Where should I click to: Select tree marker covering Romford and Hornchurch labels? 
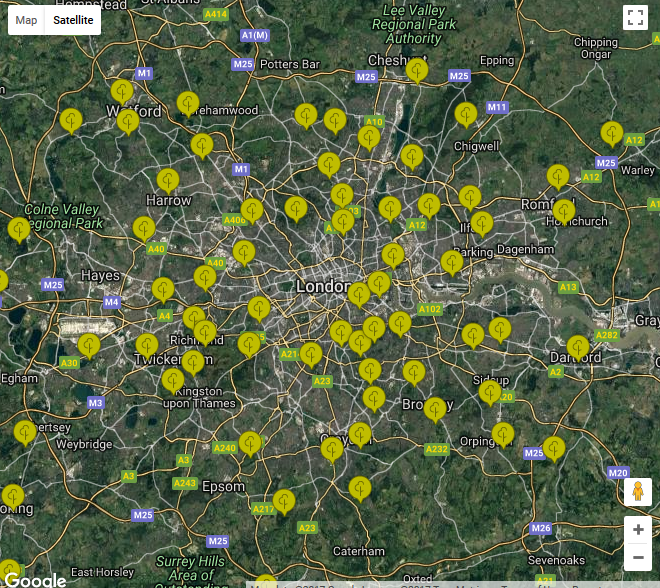(564, 213)
